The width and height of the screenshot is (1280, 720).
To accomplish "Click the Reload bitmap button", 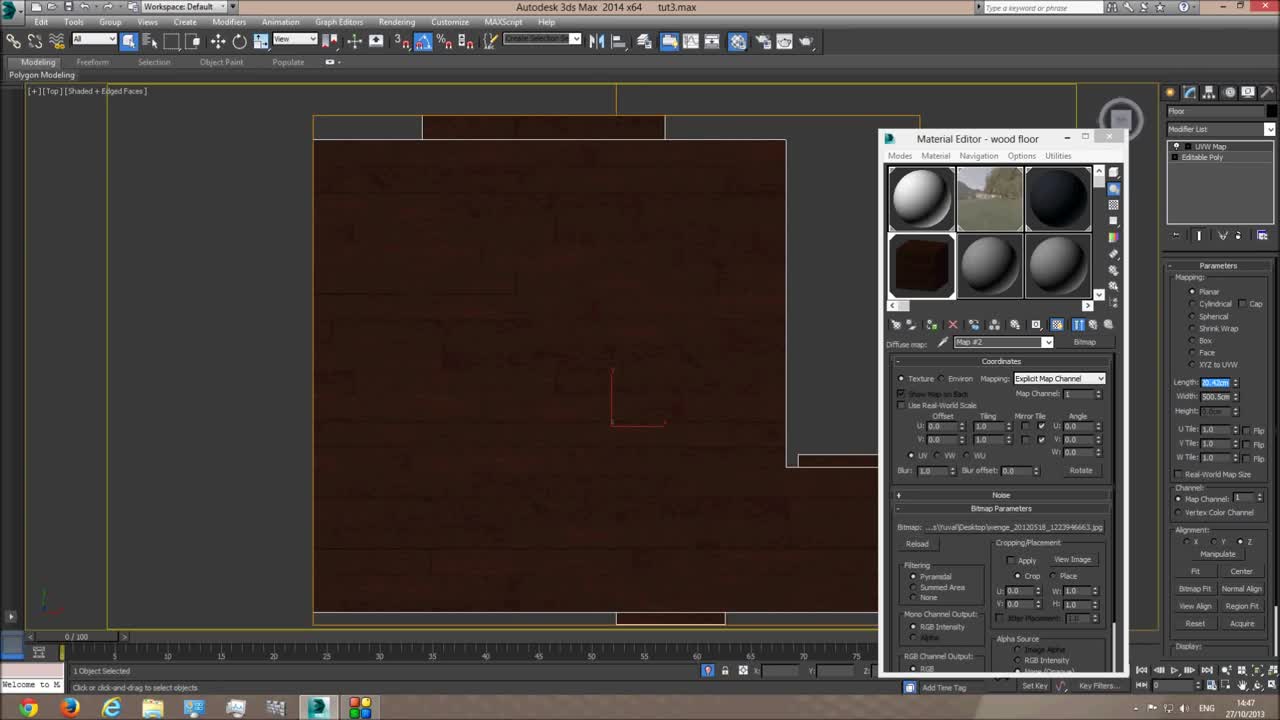I will point(917,544).
